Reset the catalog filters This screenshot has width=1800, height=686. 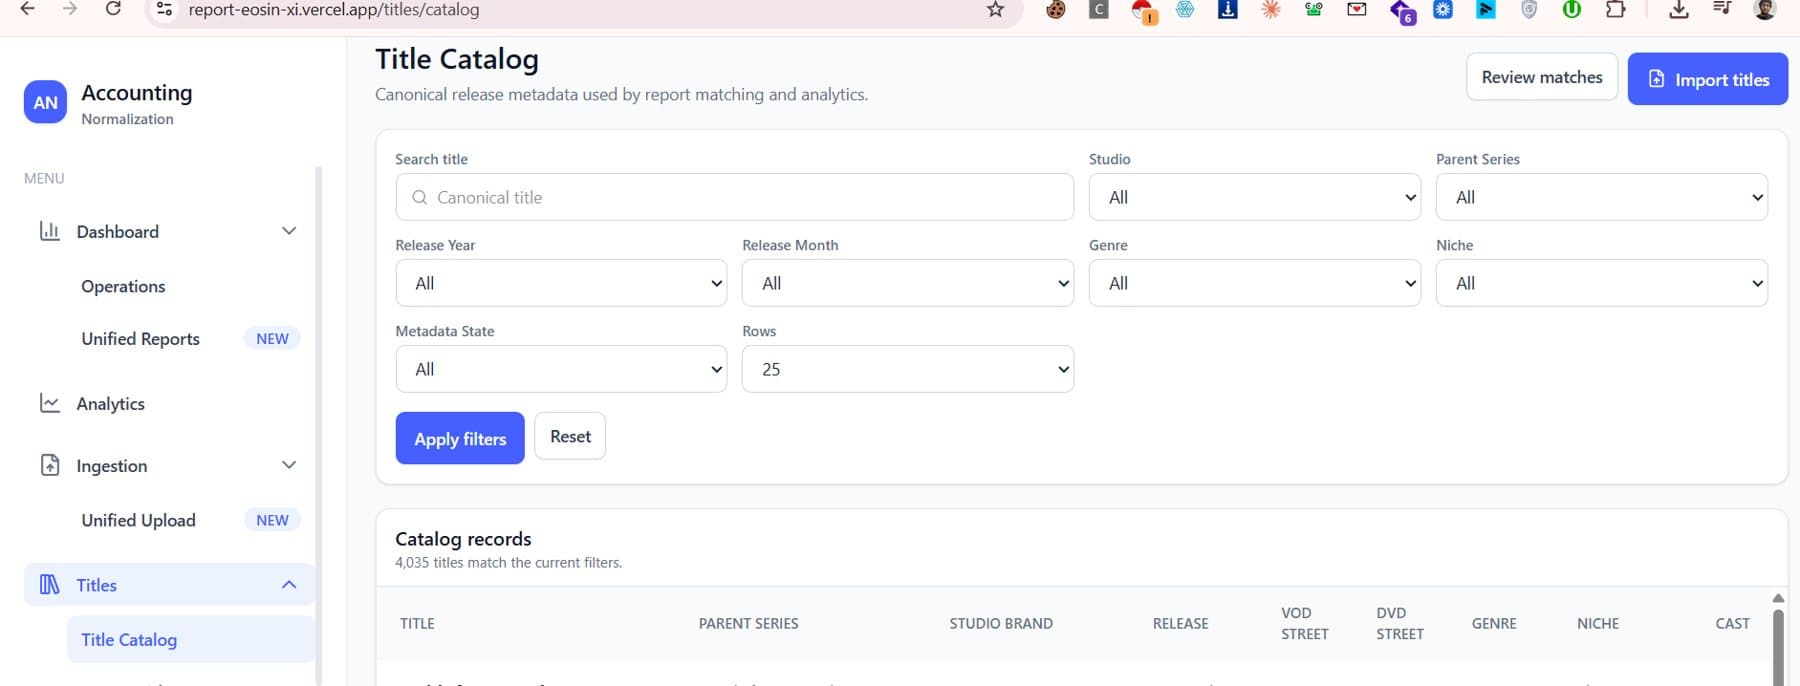click(570, 436)
